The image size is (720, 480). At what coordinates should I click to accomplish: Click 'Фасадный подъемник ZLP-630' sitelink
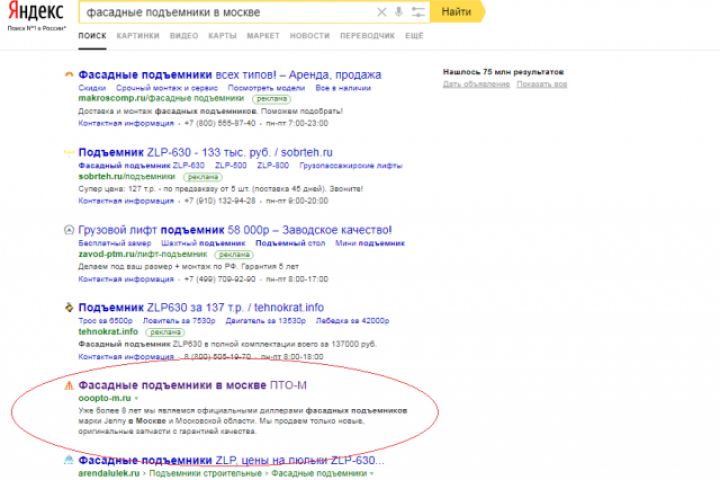pyautogui.click(x=141, y=165)
